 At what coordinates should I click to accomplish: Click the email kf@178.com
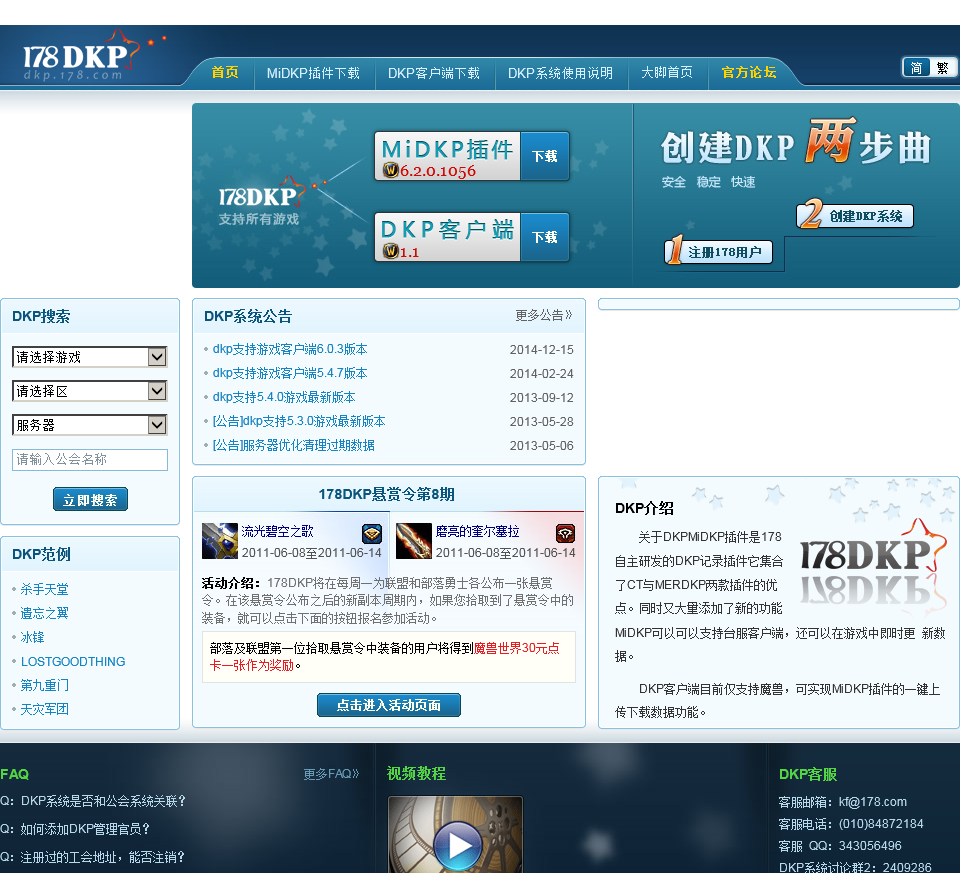[x=872, y=802]
